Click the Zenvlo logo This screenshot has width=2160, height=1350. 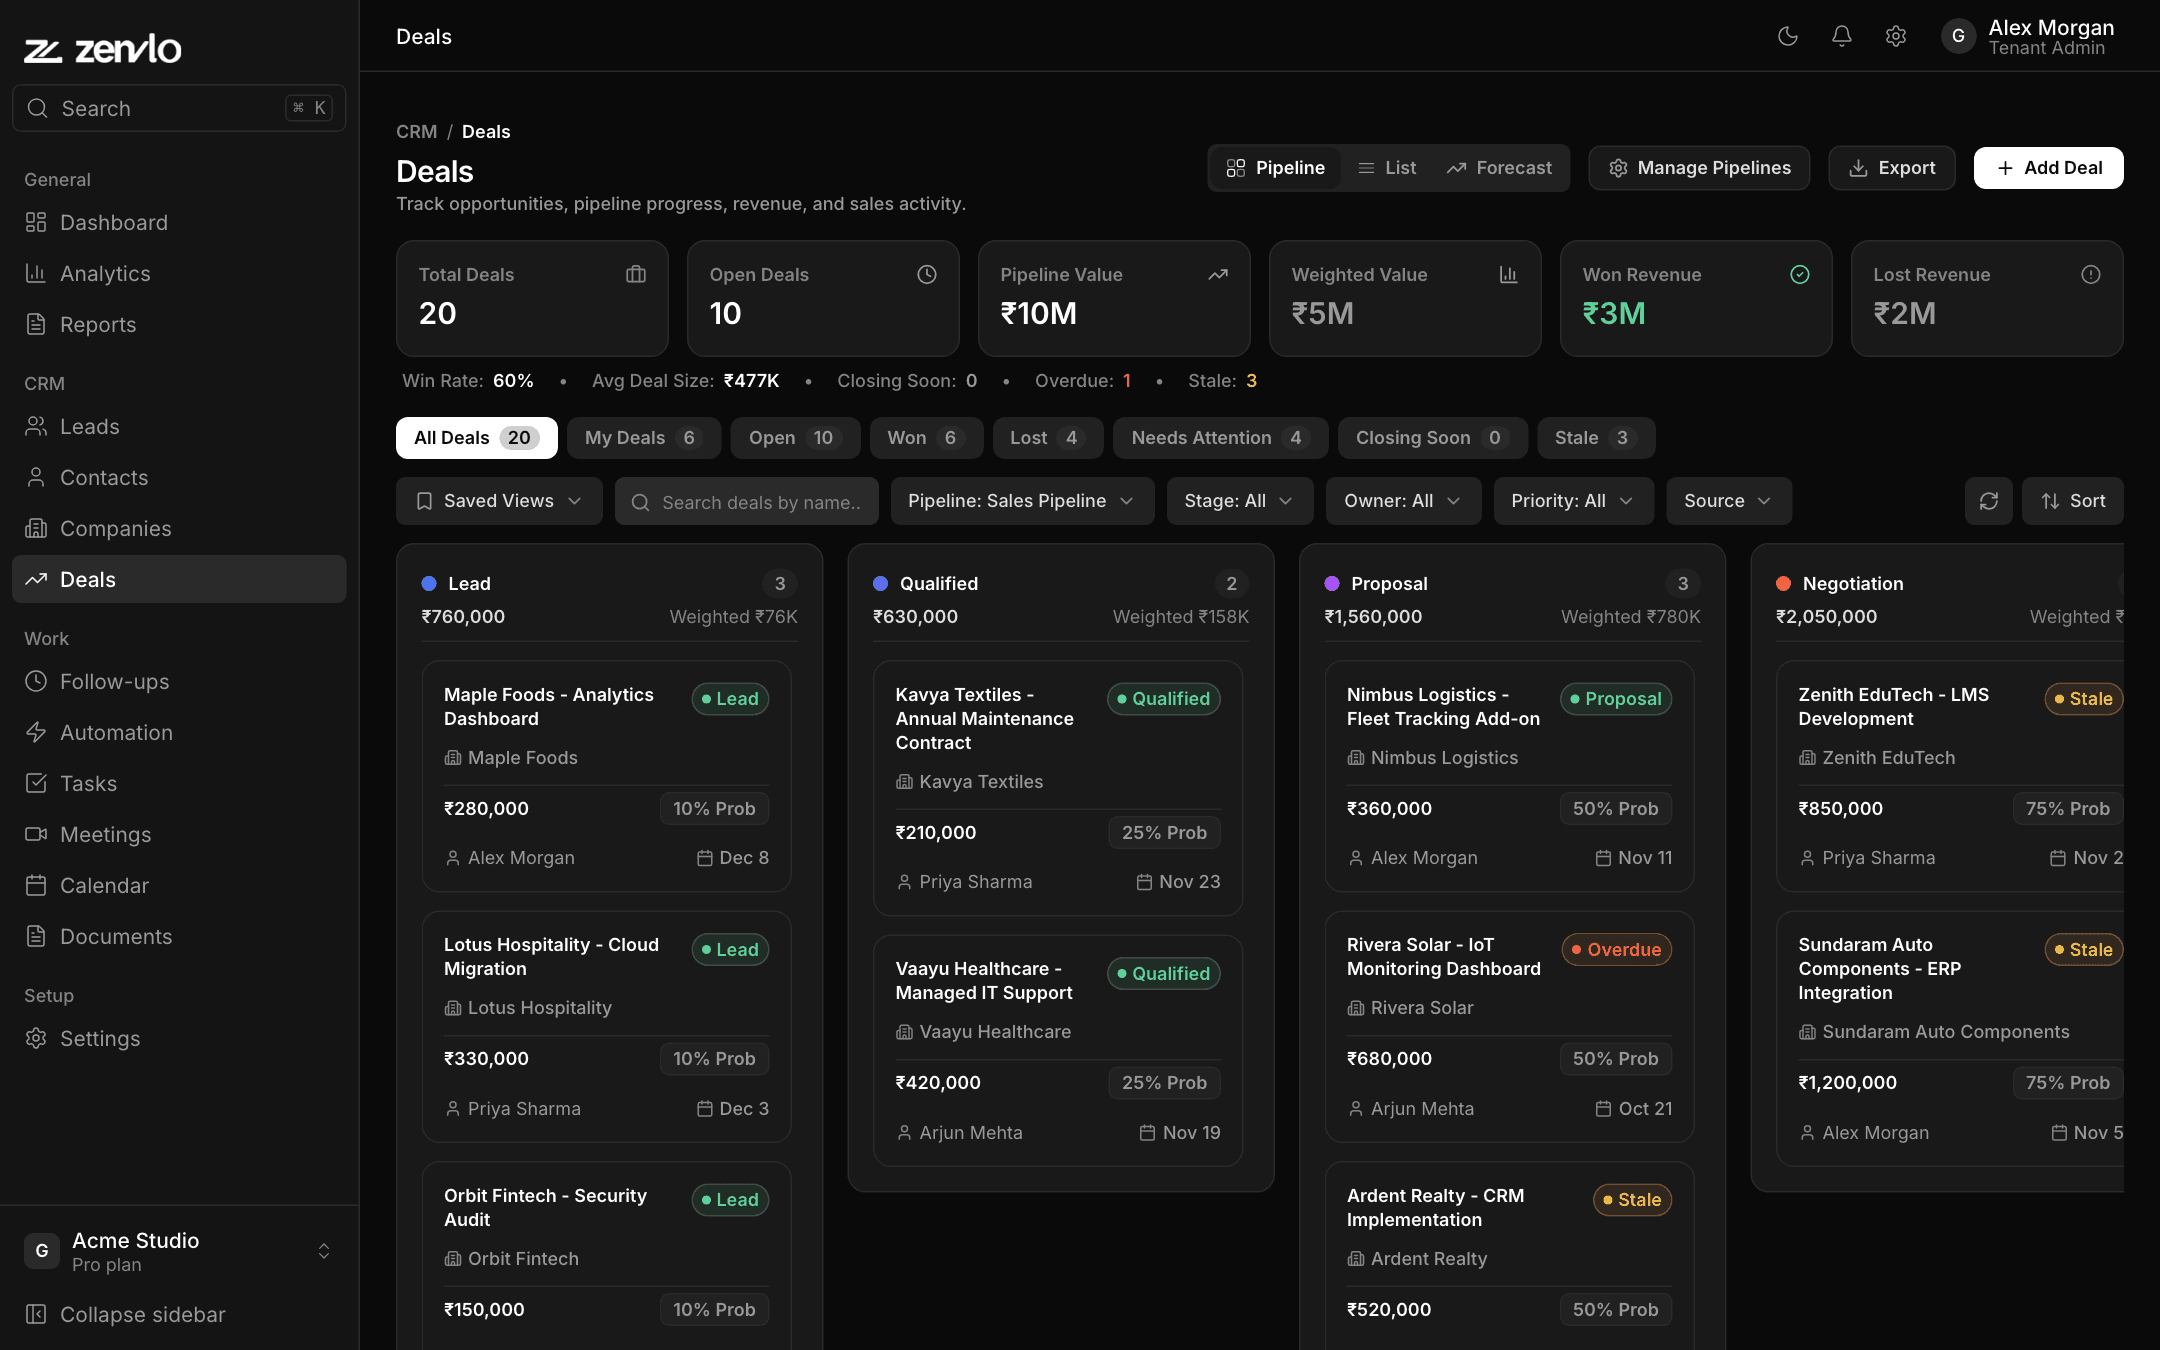(103, 48)
